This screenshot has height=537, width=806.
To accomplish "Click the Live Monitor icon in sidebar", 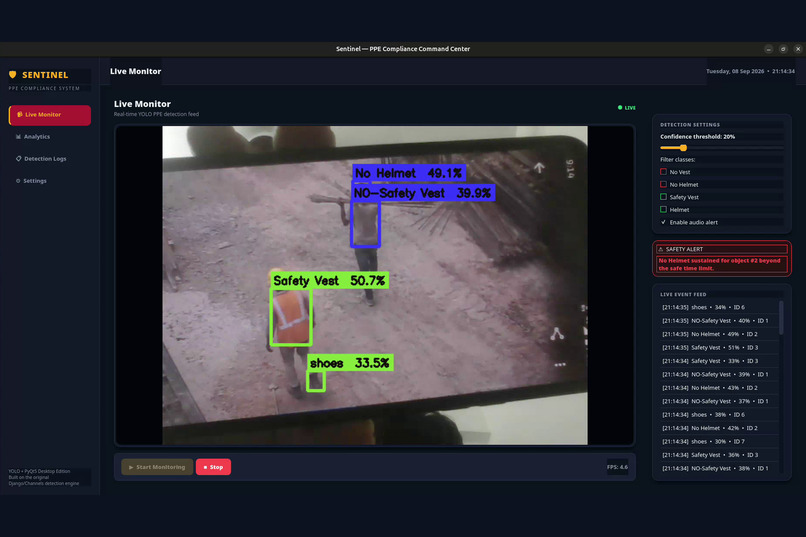I will coord(20,115).
